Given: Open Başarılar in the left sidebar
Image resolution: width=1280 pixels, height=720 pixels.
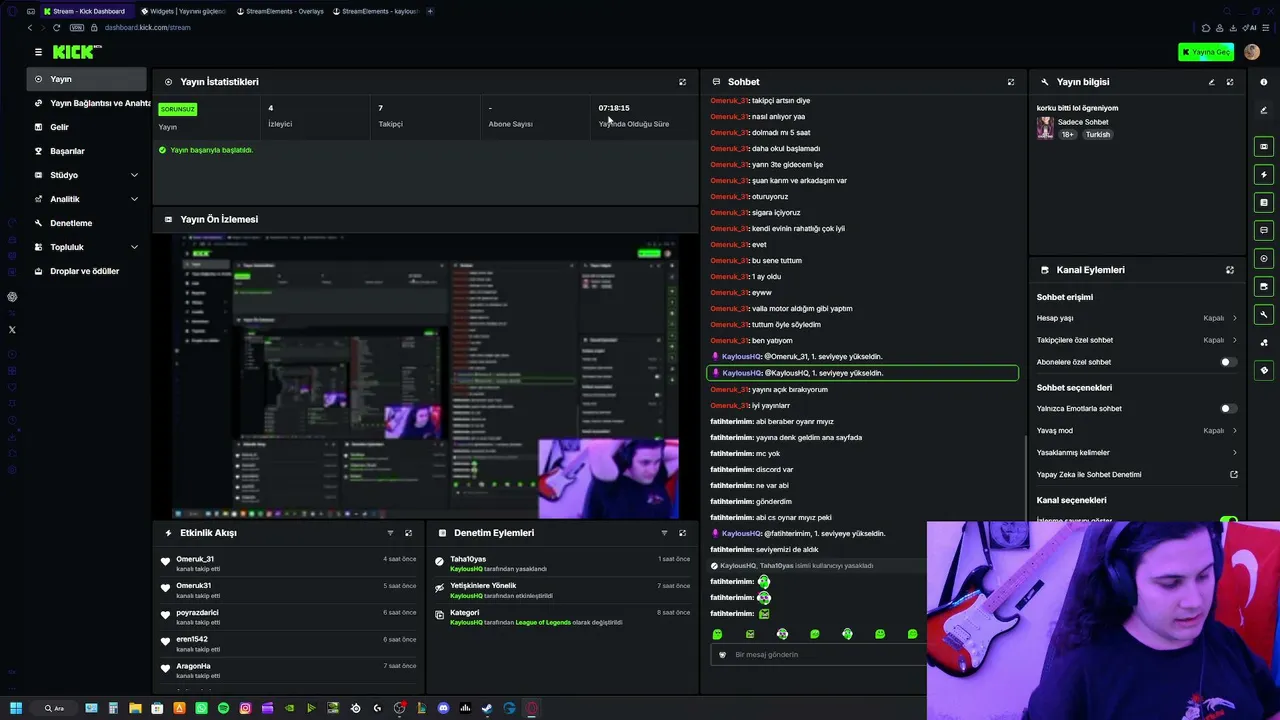Looking at the screenshot, I should [x=87, y=151].
